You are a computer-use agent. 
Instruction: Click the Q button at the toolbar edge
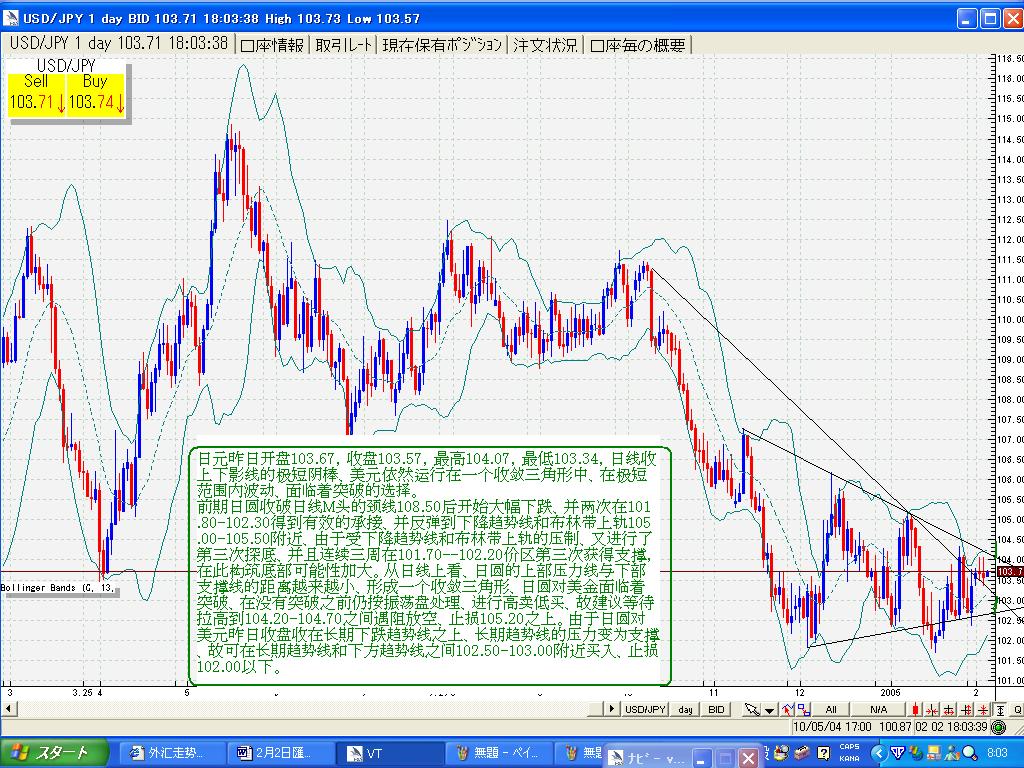click(x=1017, y=709)
